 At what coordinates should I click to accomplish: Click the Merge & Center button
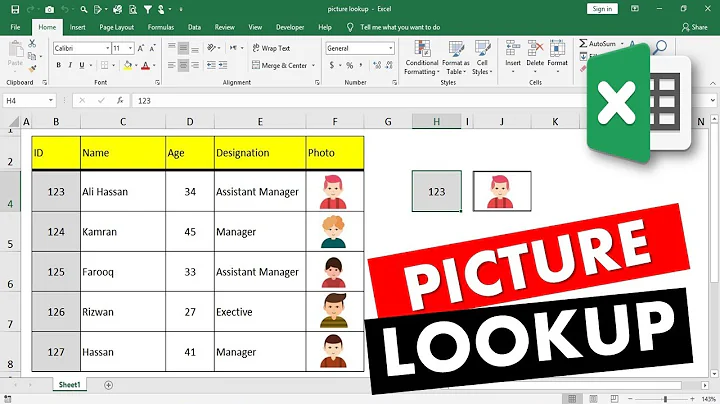point(280,66)
